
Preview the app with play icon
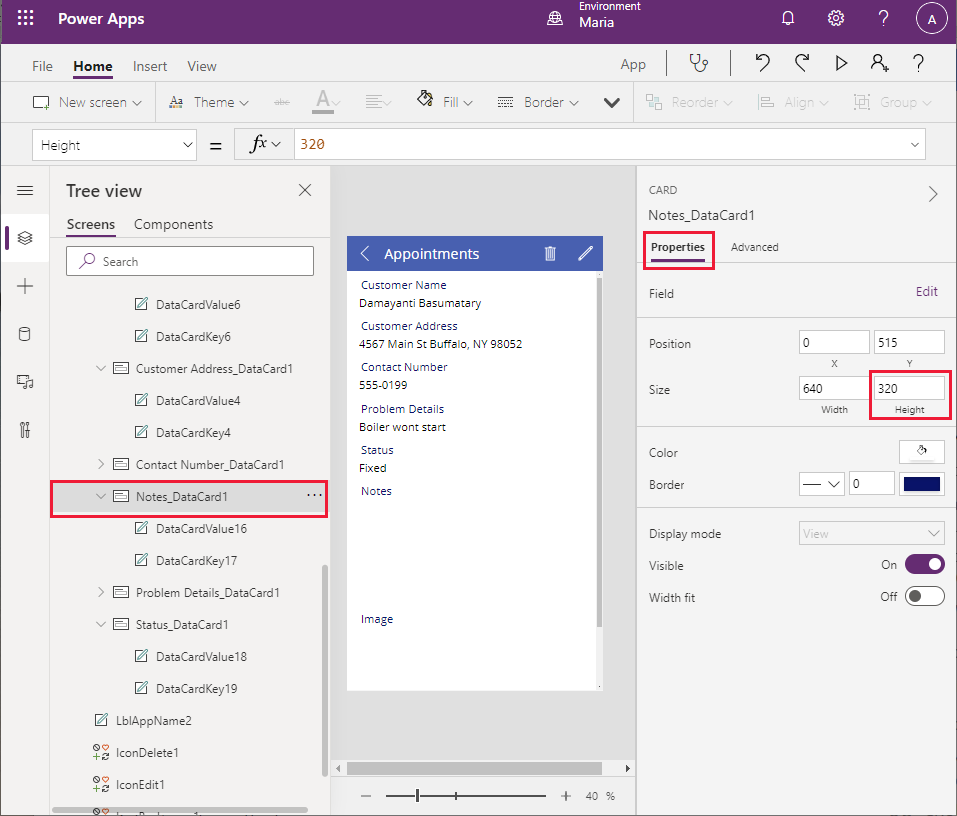(x=841, y=64)
